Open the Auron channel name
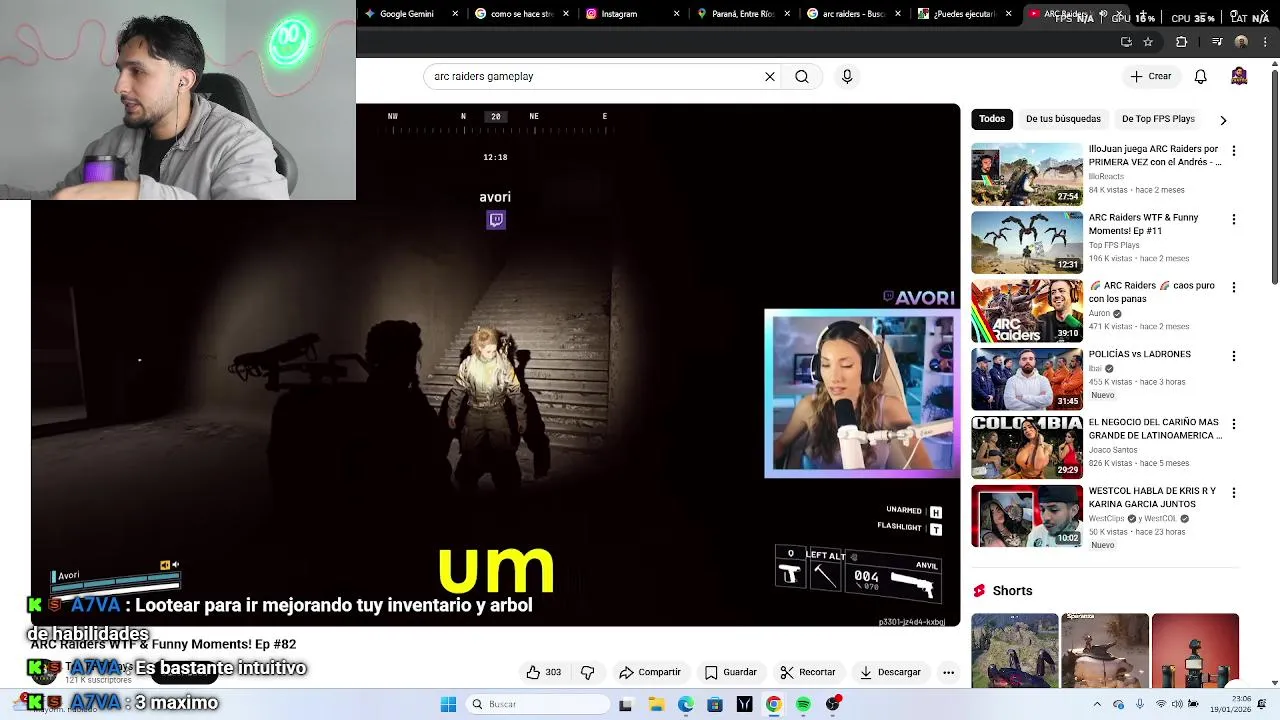This screenshot has width=1280, height=720. coord(1100,313)
